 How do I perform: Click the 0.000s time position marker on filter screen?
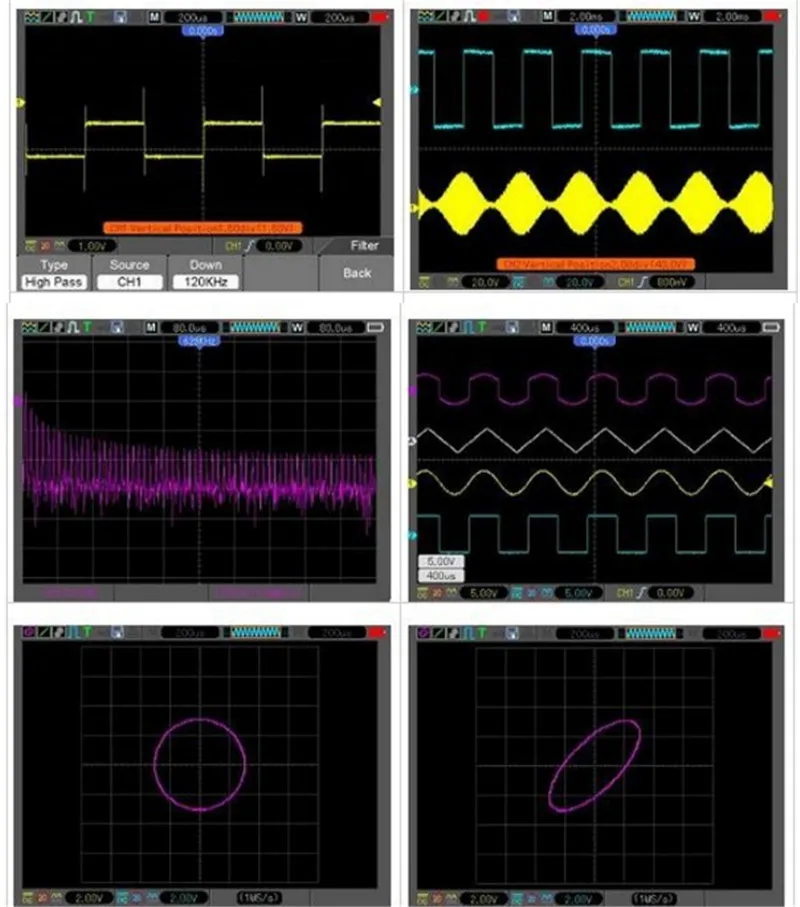[202, 31]
